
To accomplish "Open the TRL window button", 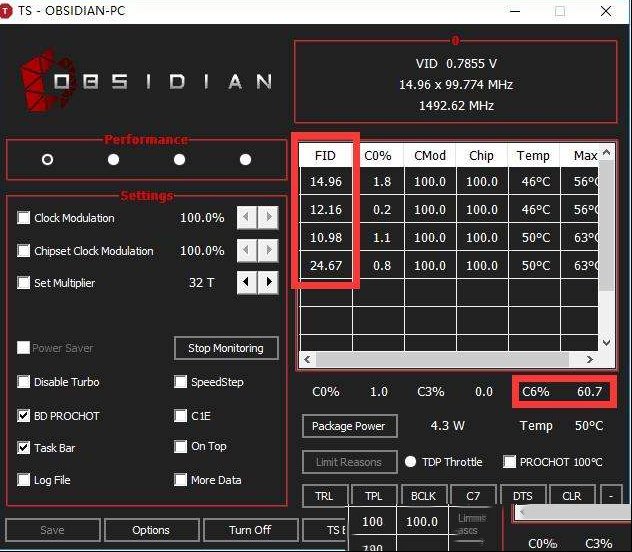I will (324, 496).
